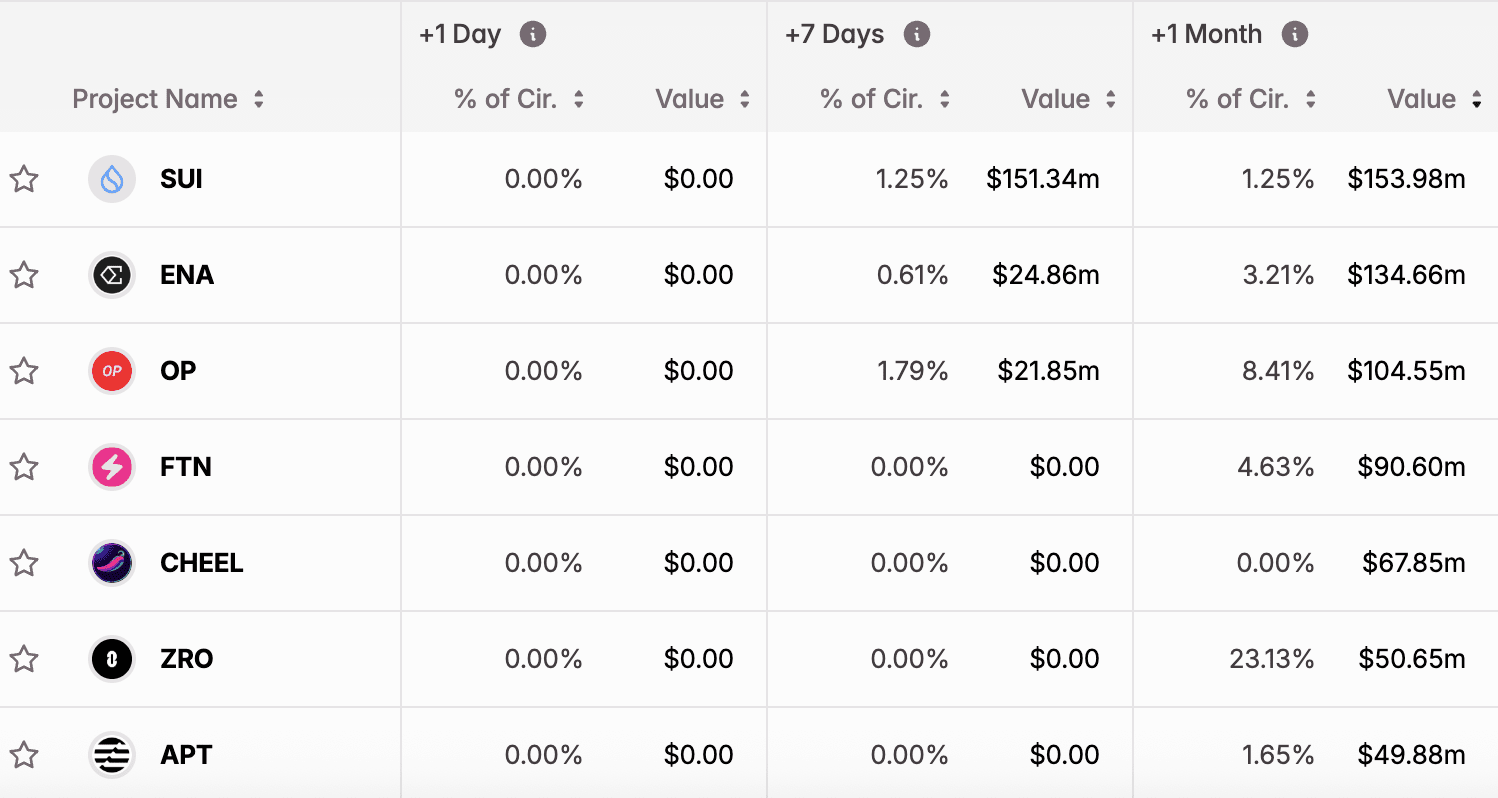Star the APT row as favorite
The width and height of the screenshot is (1498, 798).
24,754
